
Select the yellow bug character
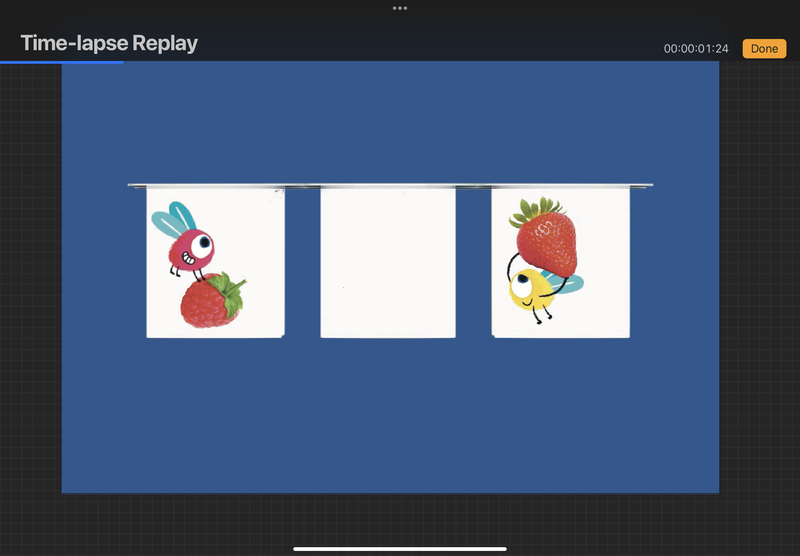(x=530, y=290)
